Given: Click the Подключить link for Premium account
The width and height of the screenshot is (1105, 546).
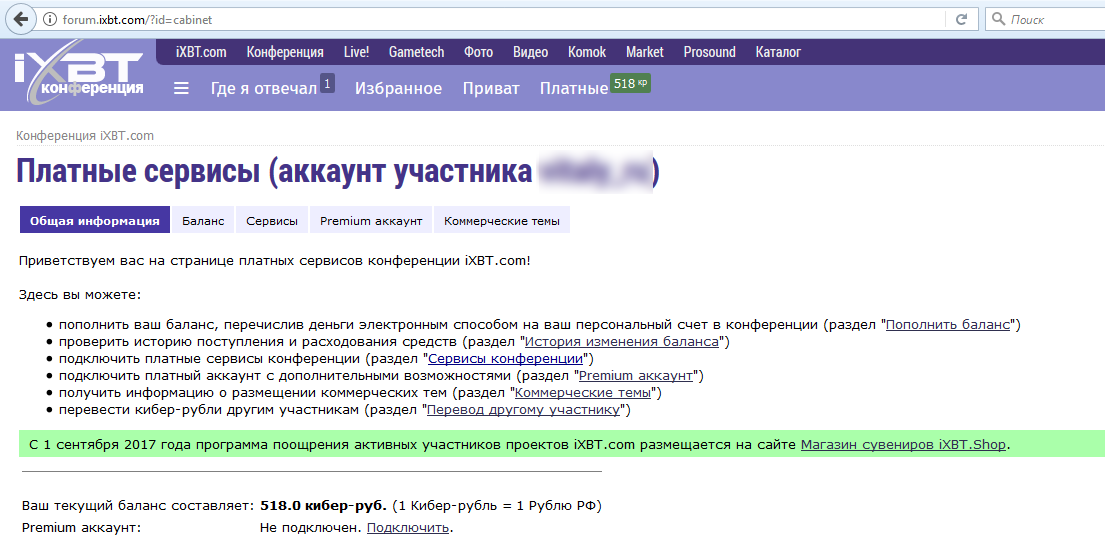Looking at the screenshot, I should [x=408, y=528].
